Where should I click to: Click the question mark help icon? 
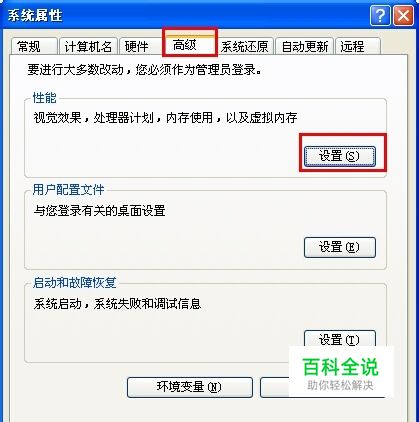point(380,15)
